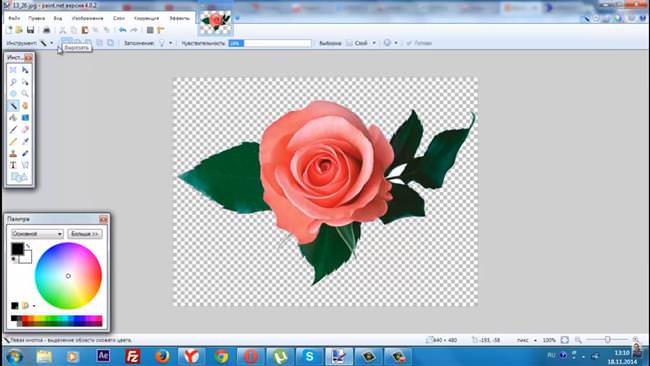Open the Эффекты menu
650x366 pixels.
179,18
